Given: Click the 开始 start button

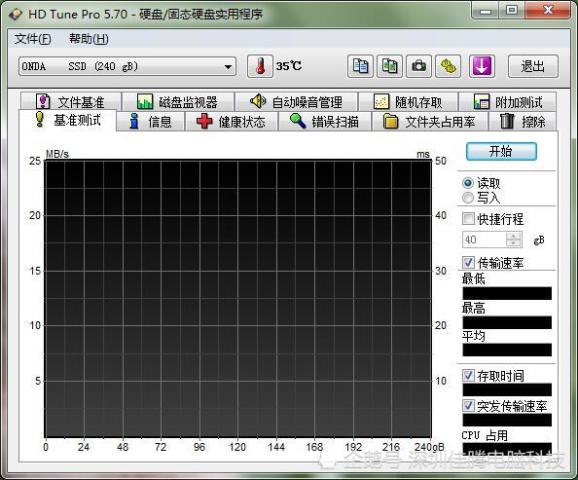Looking at the screenshot, I should [501, 151].
